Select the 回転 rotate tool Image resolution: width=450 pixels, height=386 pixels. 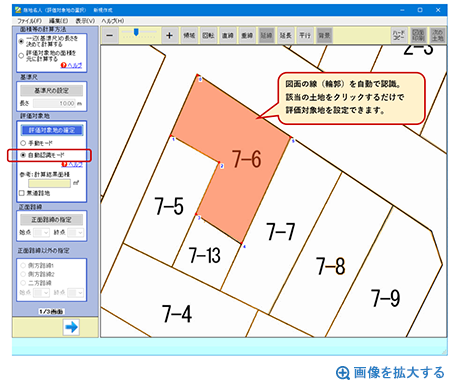point(208,35)
